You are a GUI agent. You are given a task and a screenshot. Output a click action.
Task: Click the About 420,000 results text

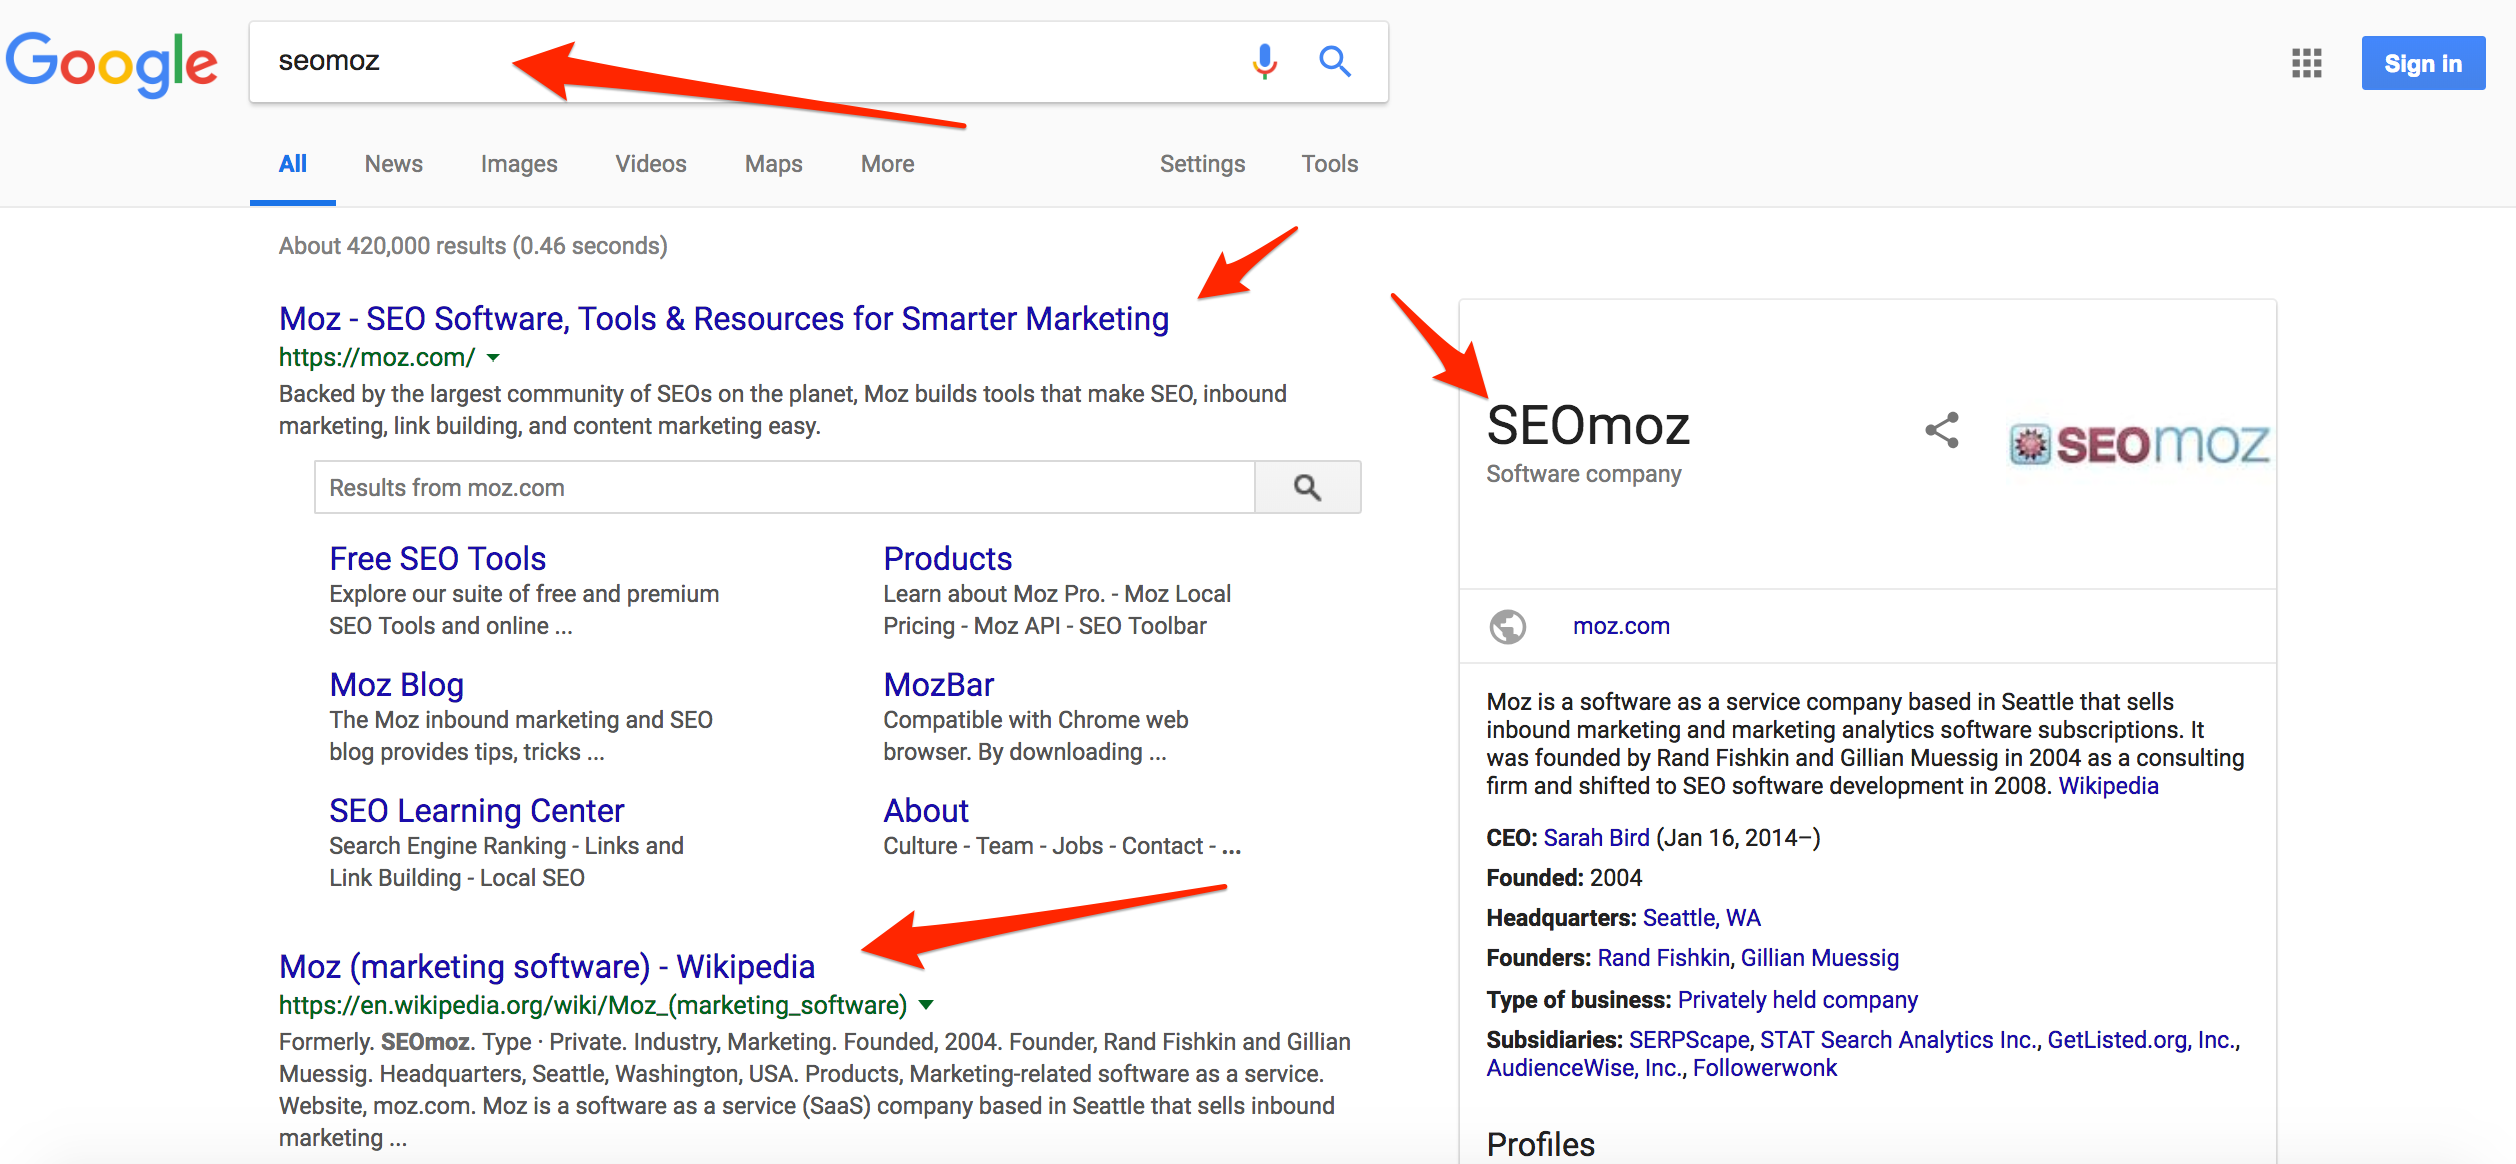tap(473, 246)
